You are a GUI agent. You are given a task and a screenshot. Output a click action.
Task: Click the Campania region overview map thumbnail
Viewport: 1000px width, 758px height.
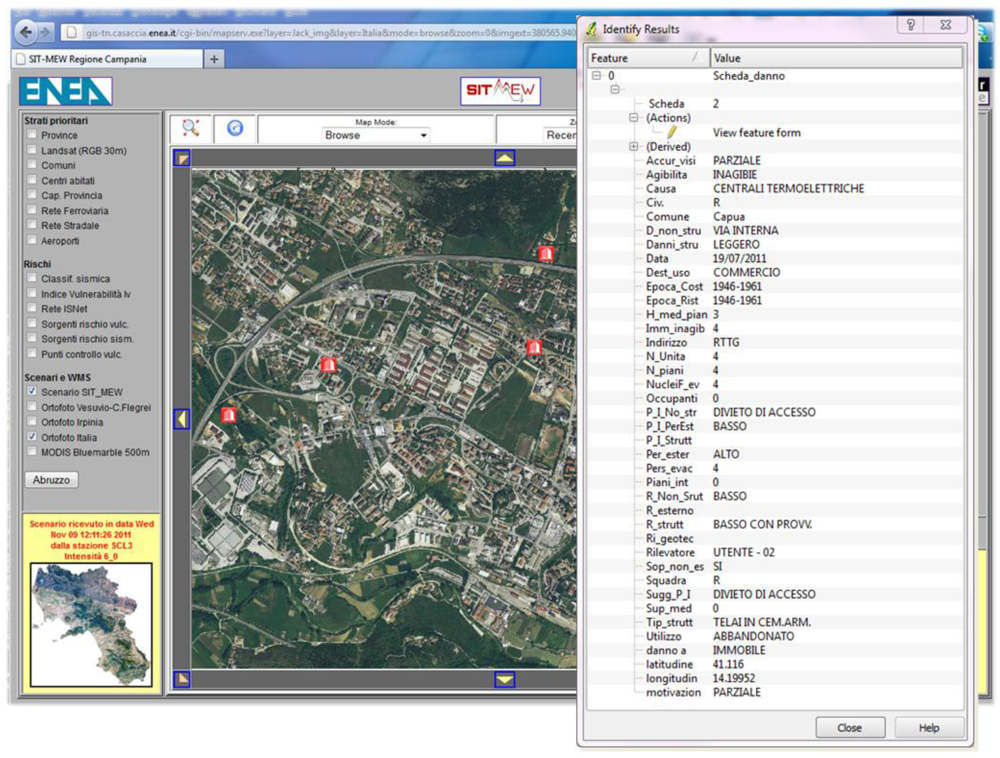click(x=90, y=623)
